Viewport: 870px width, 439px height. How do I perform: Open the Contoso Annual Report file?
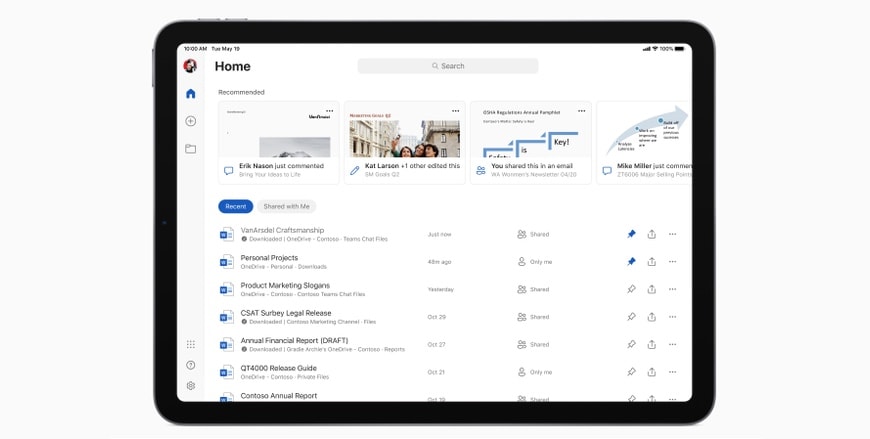coord(279,396)
